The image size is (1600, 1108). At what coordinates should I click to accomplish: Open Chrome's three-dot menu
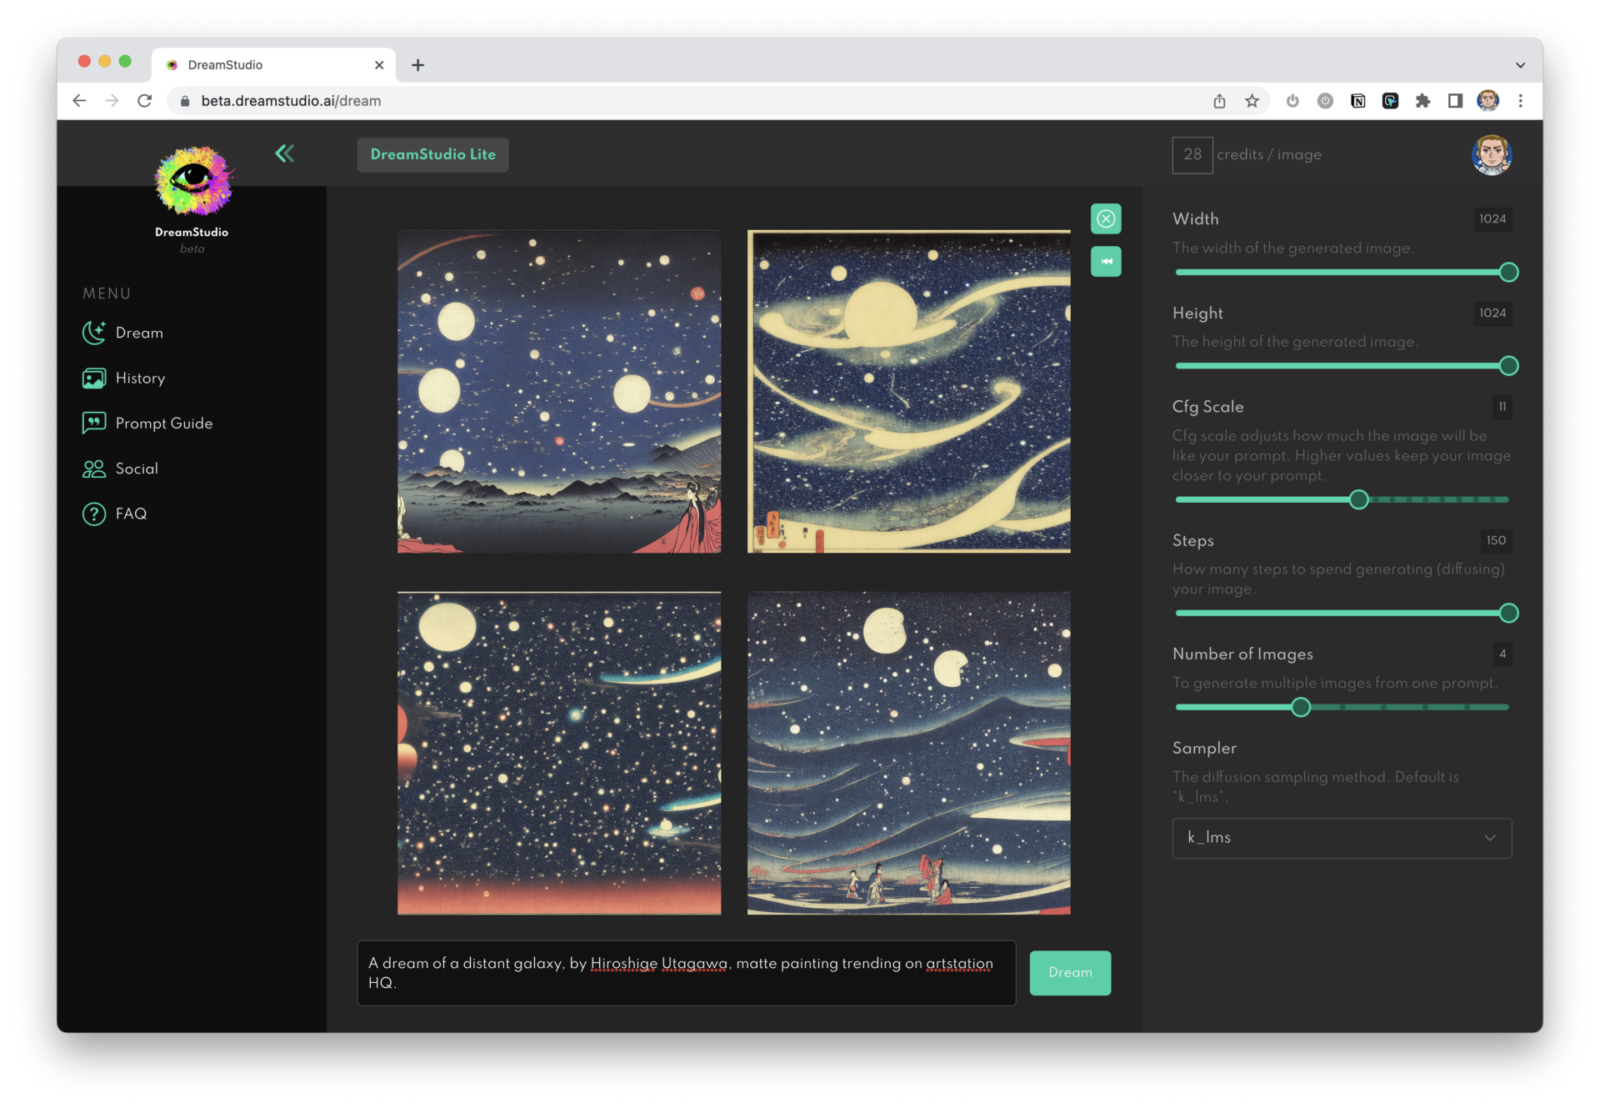pyautogui.click(x=1520, y=101)
